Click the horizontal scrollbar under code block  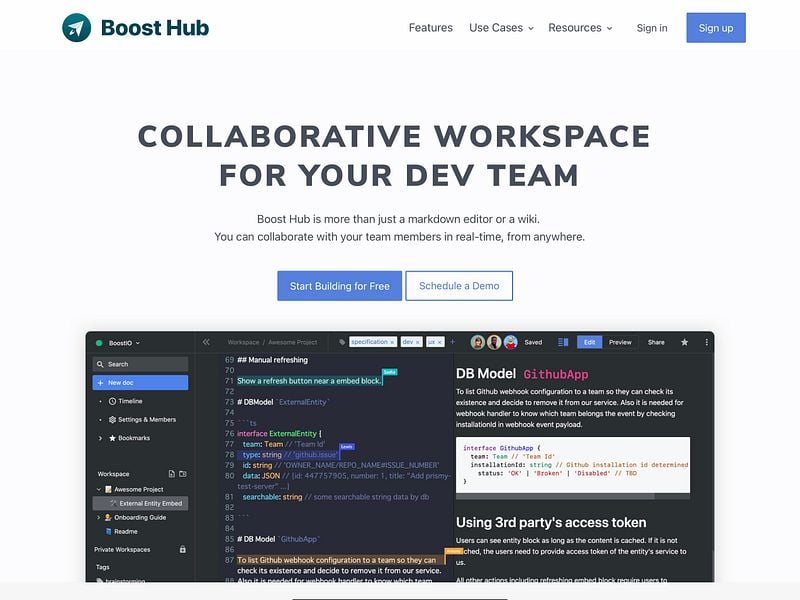555,496
